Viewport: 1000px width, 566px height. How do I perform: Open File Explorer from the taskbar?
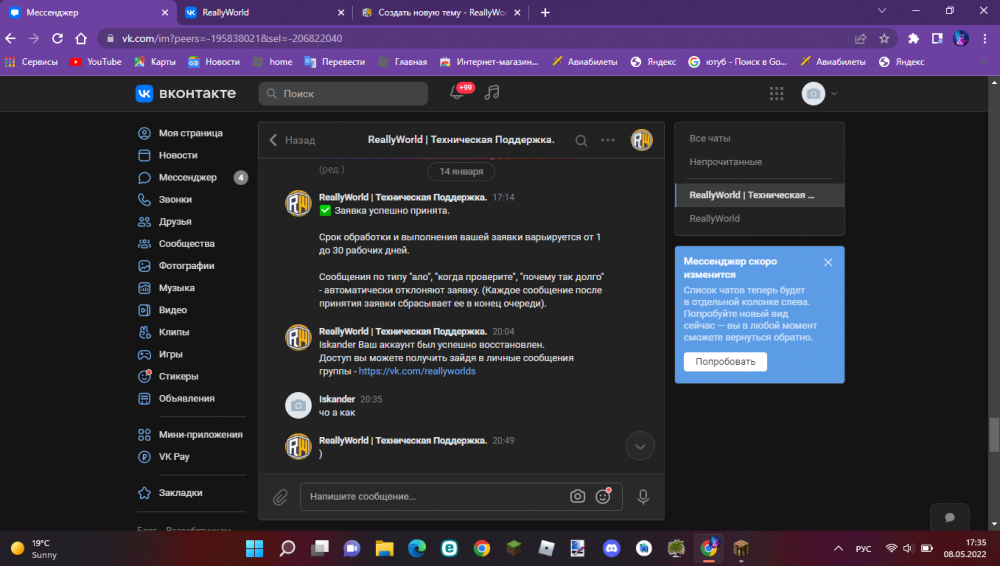point(385,548)
